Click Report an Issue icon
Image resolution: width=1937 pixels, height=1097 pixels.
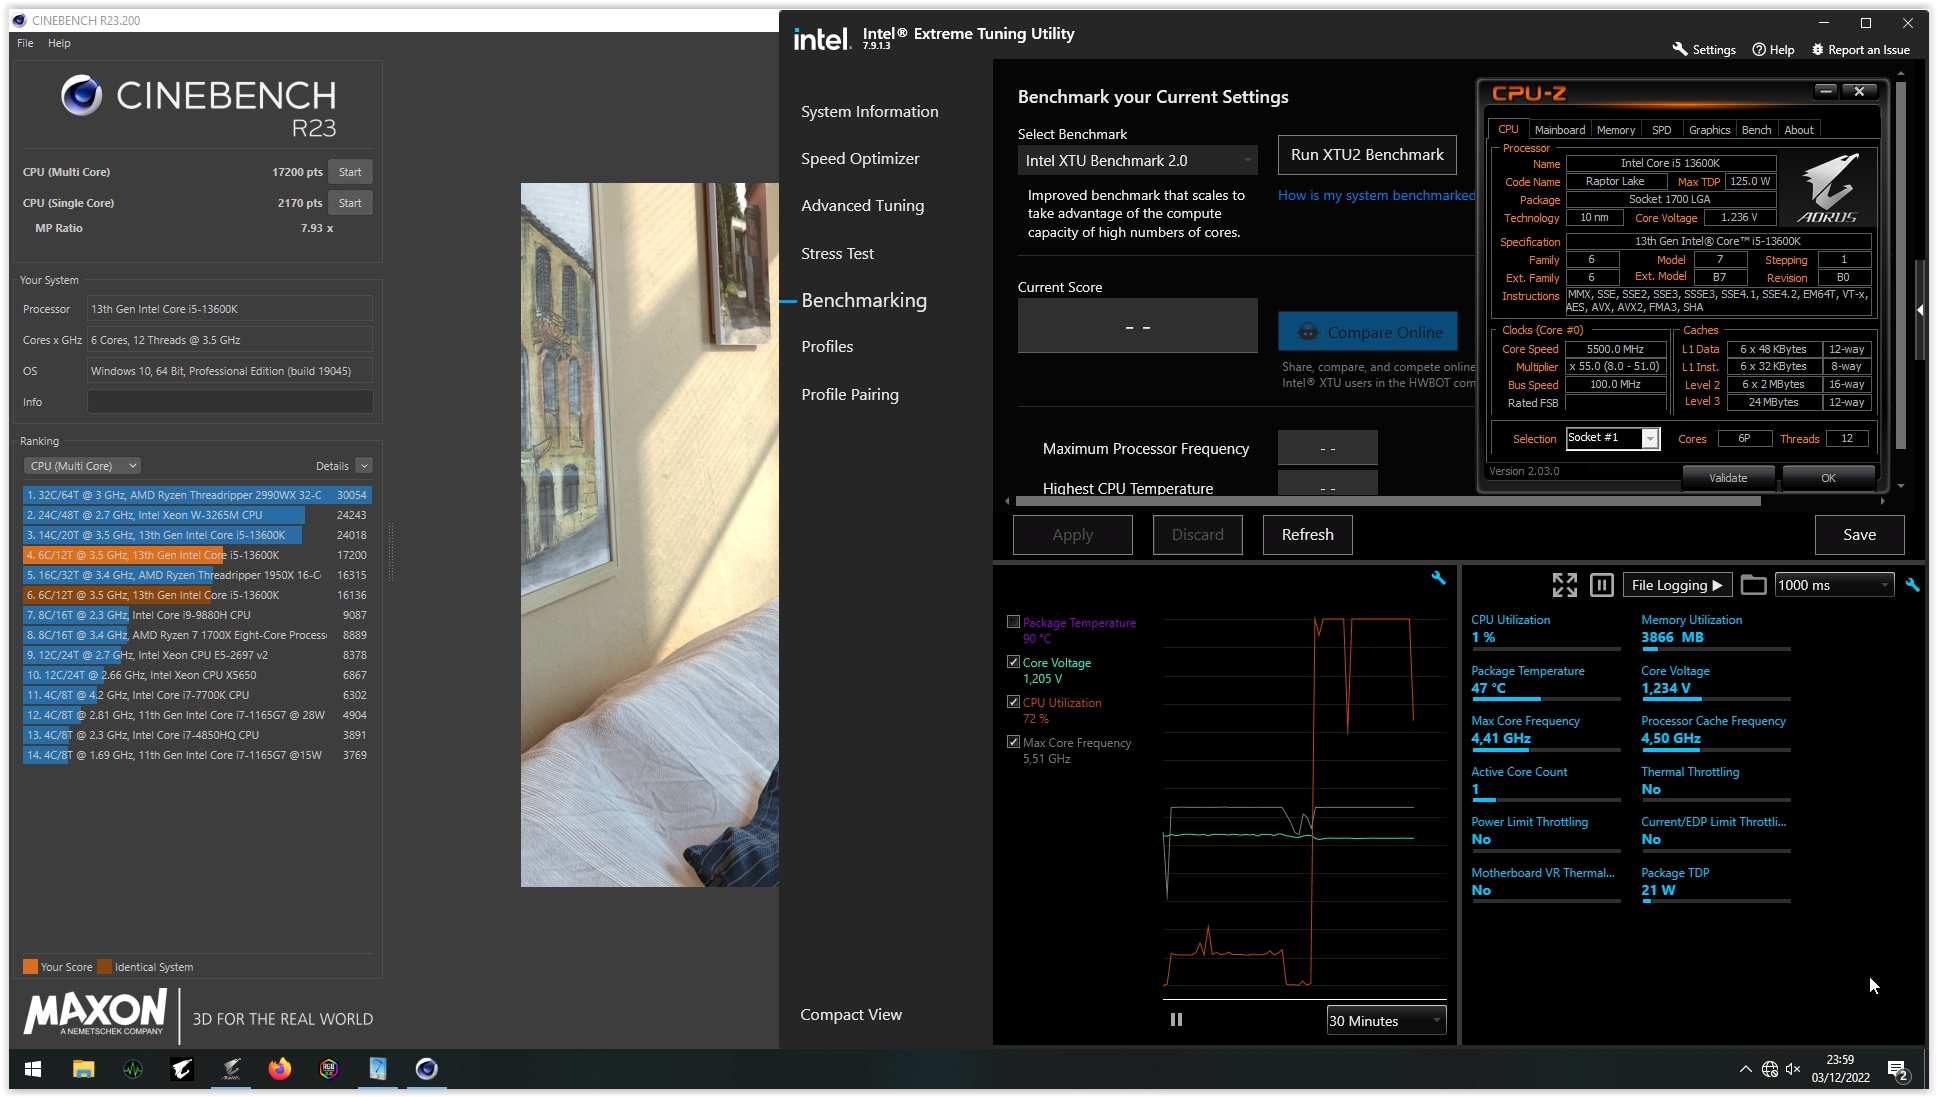1818,49
